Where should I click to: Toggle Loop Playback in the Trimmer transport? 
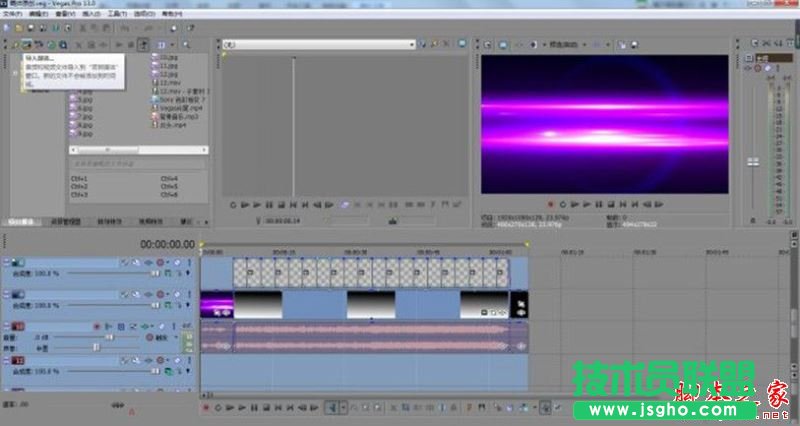(x=233, y=205)
